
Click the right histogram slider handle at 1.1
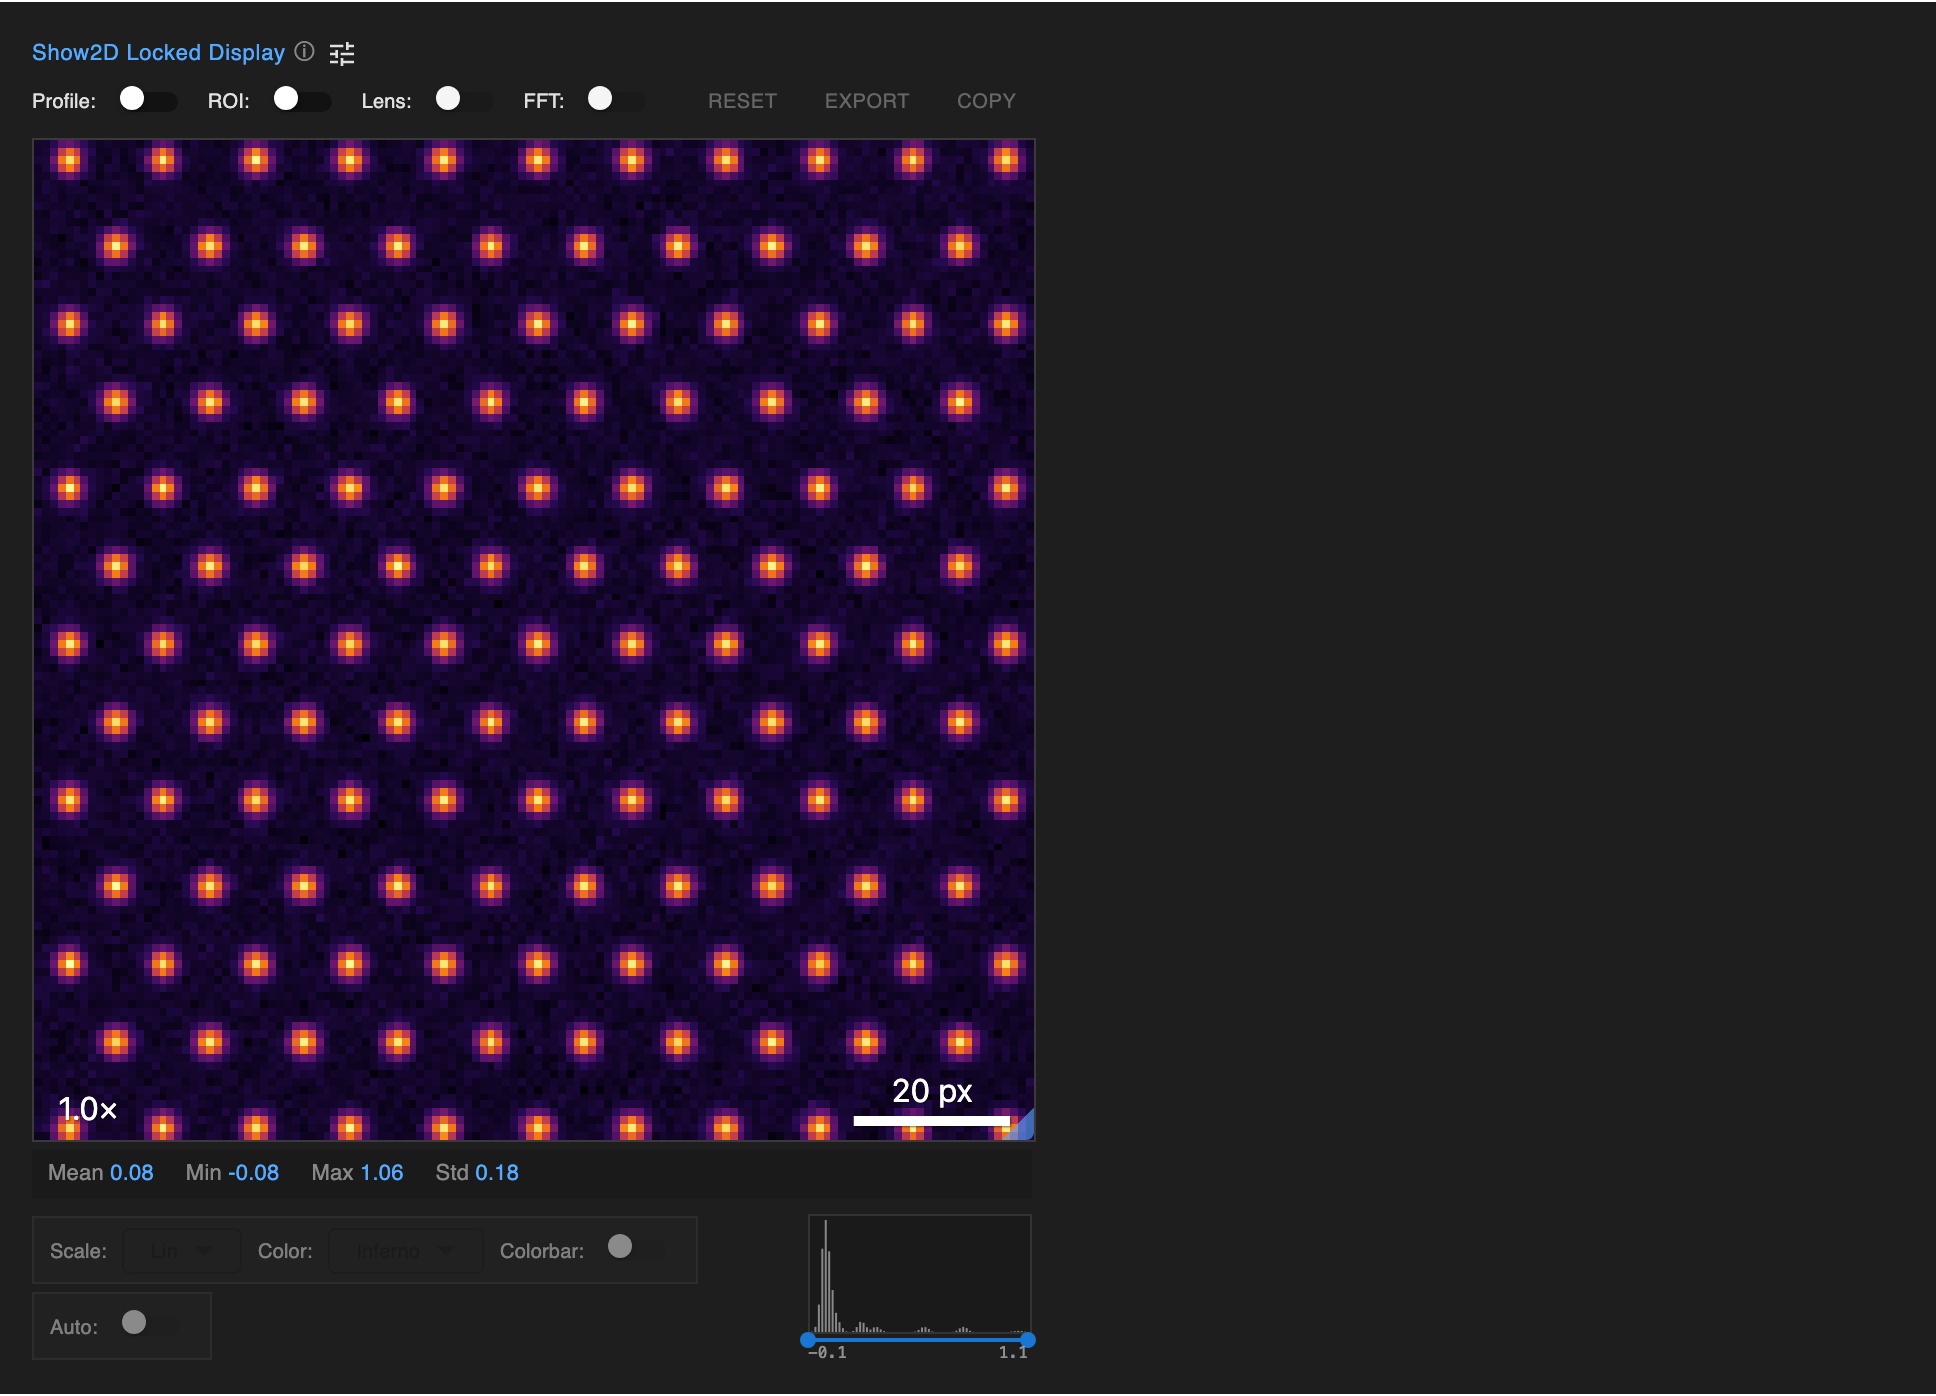1030,1339
